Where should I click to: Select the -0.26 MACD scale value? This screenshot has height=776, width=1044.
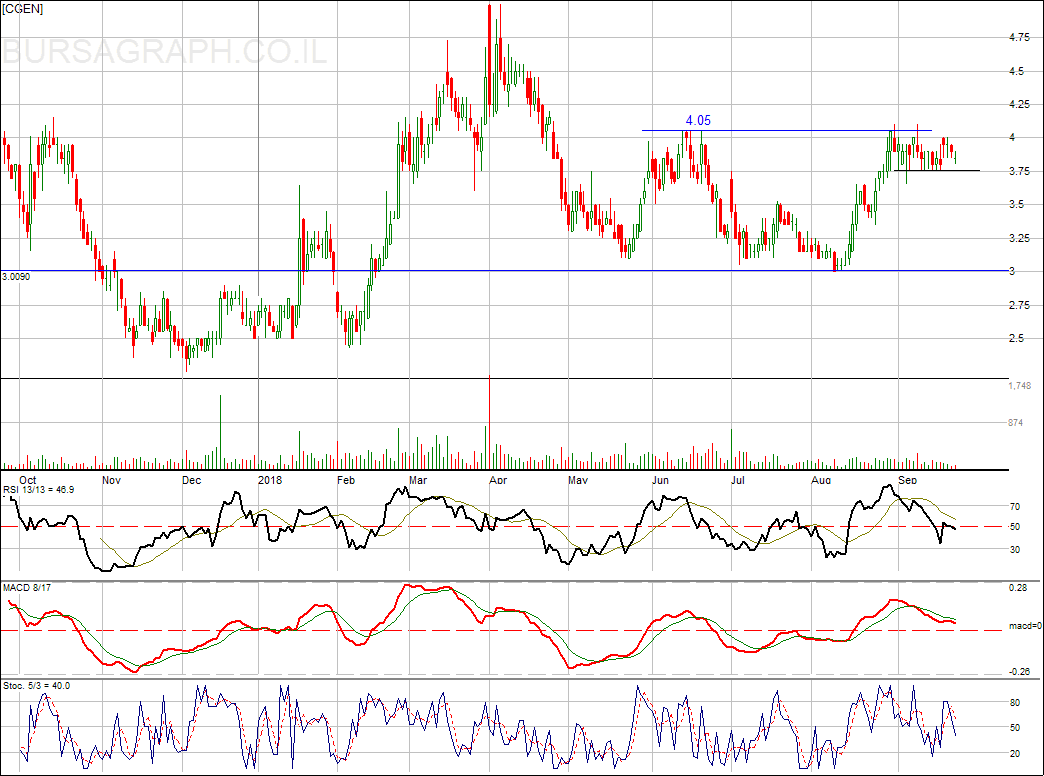(1019, 672)
